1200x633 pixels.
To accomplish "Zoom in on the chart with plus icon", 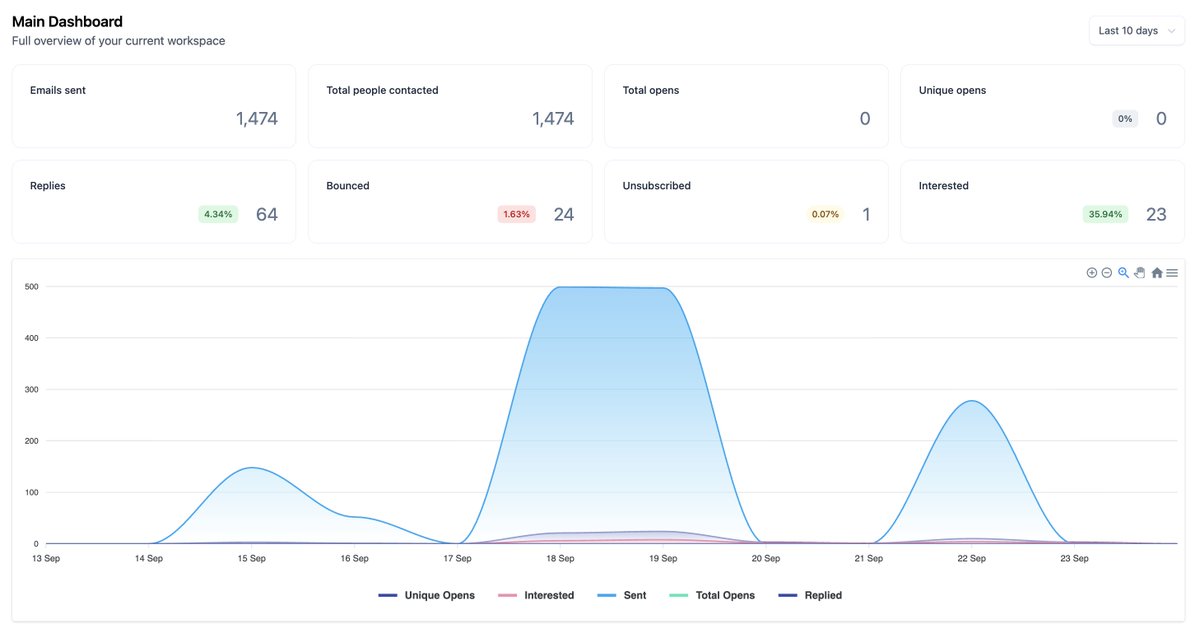I will (1092, 273).
